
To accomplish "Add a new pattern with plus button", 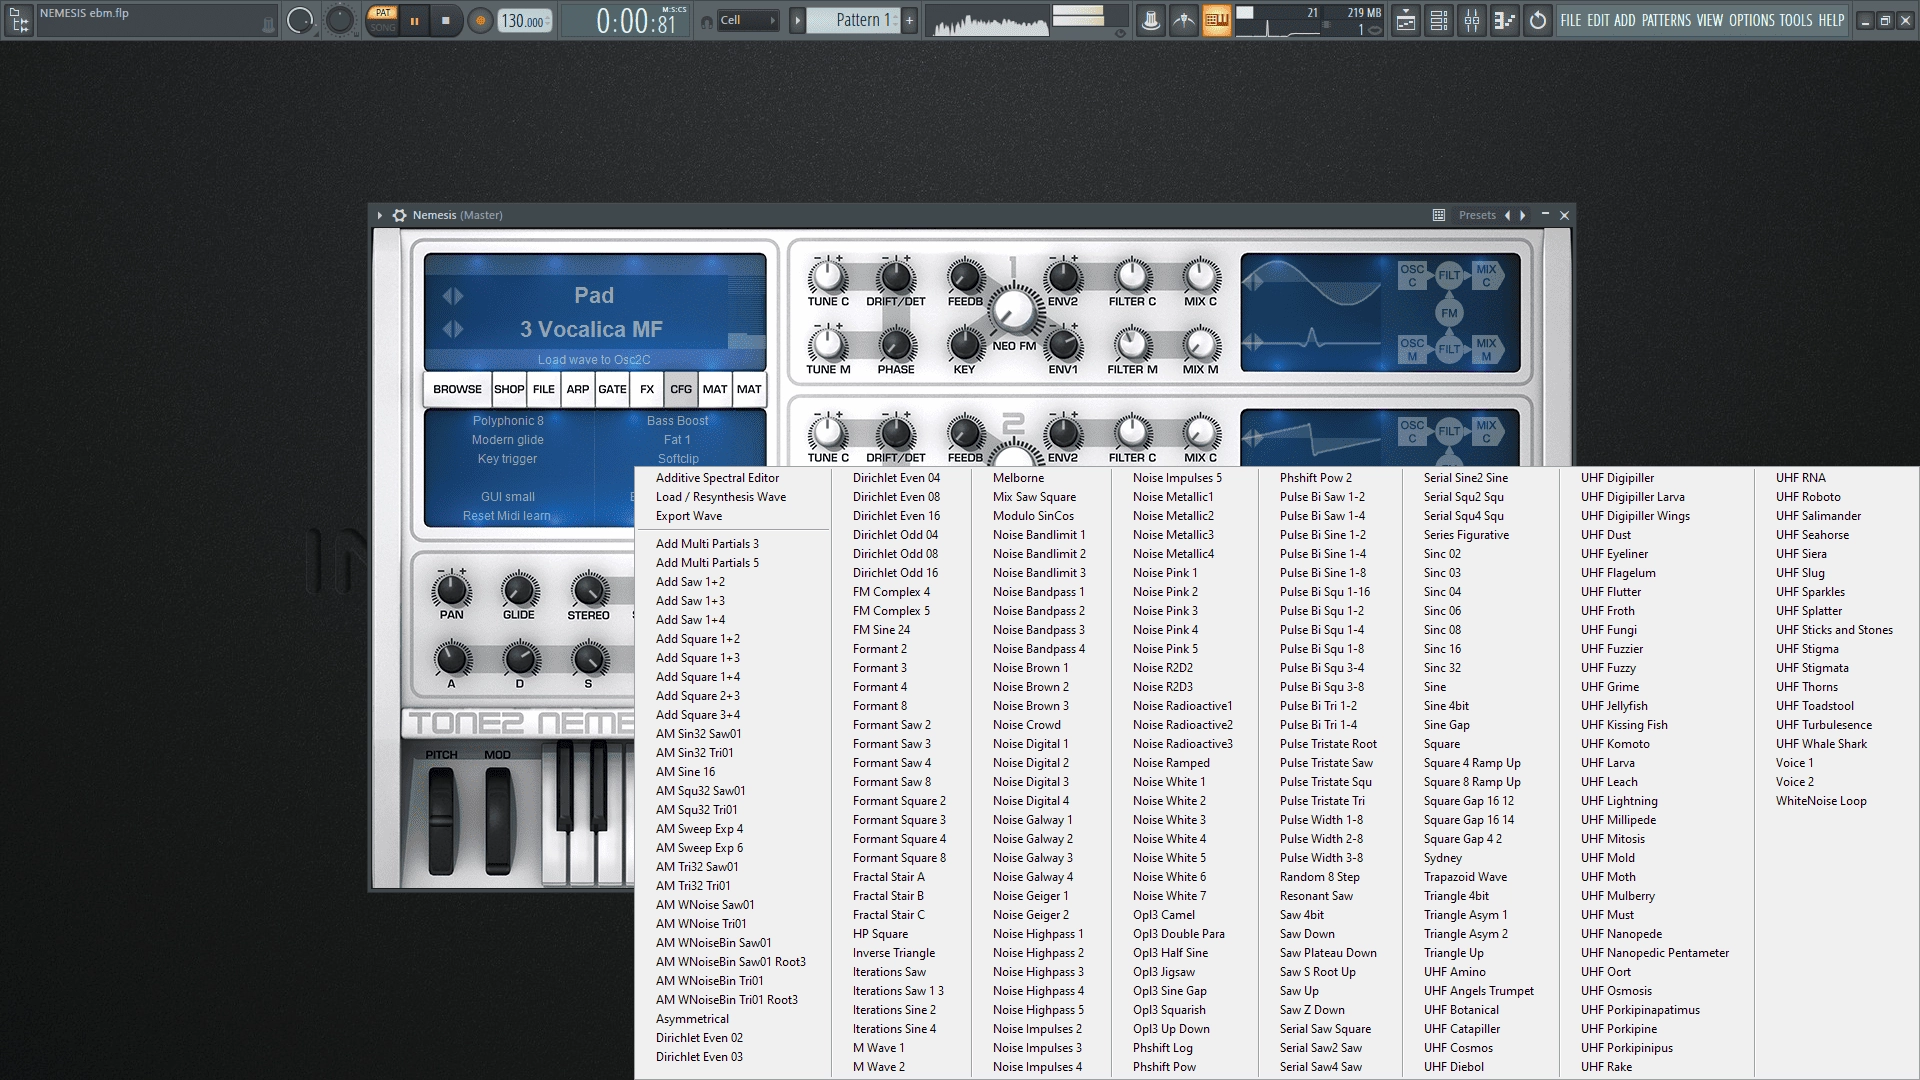I will [x=909, y=20].
